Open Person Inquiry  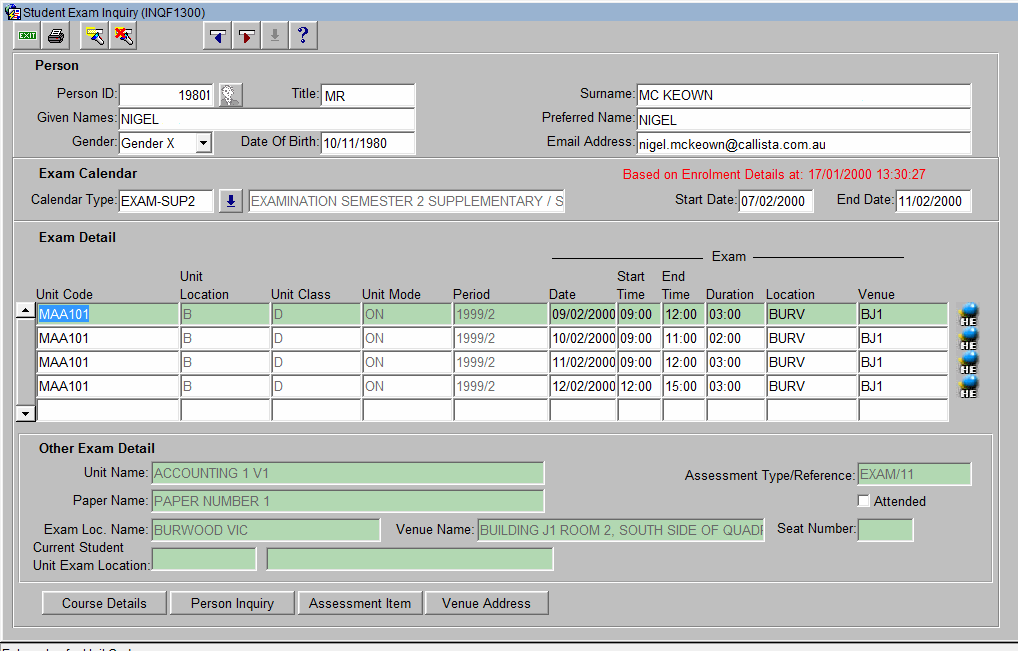click(232, 603)
